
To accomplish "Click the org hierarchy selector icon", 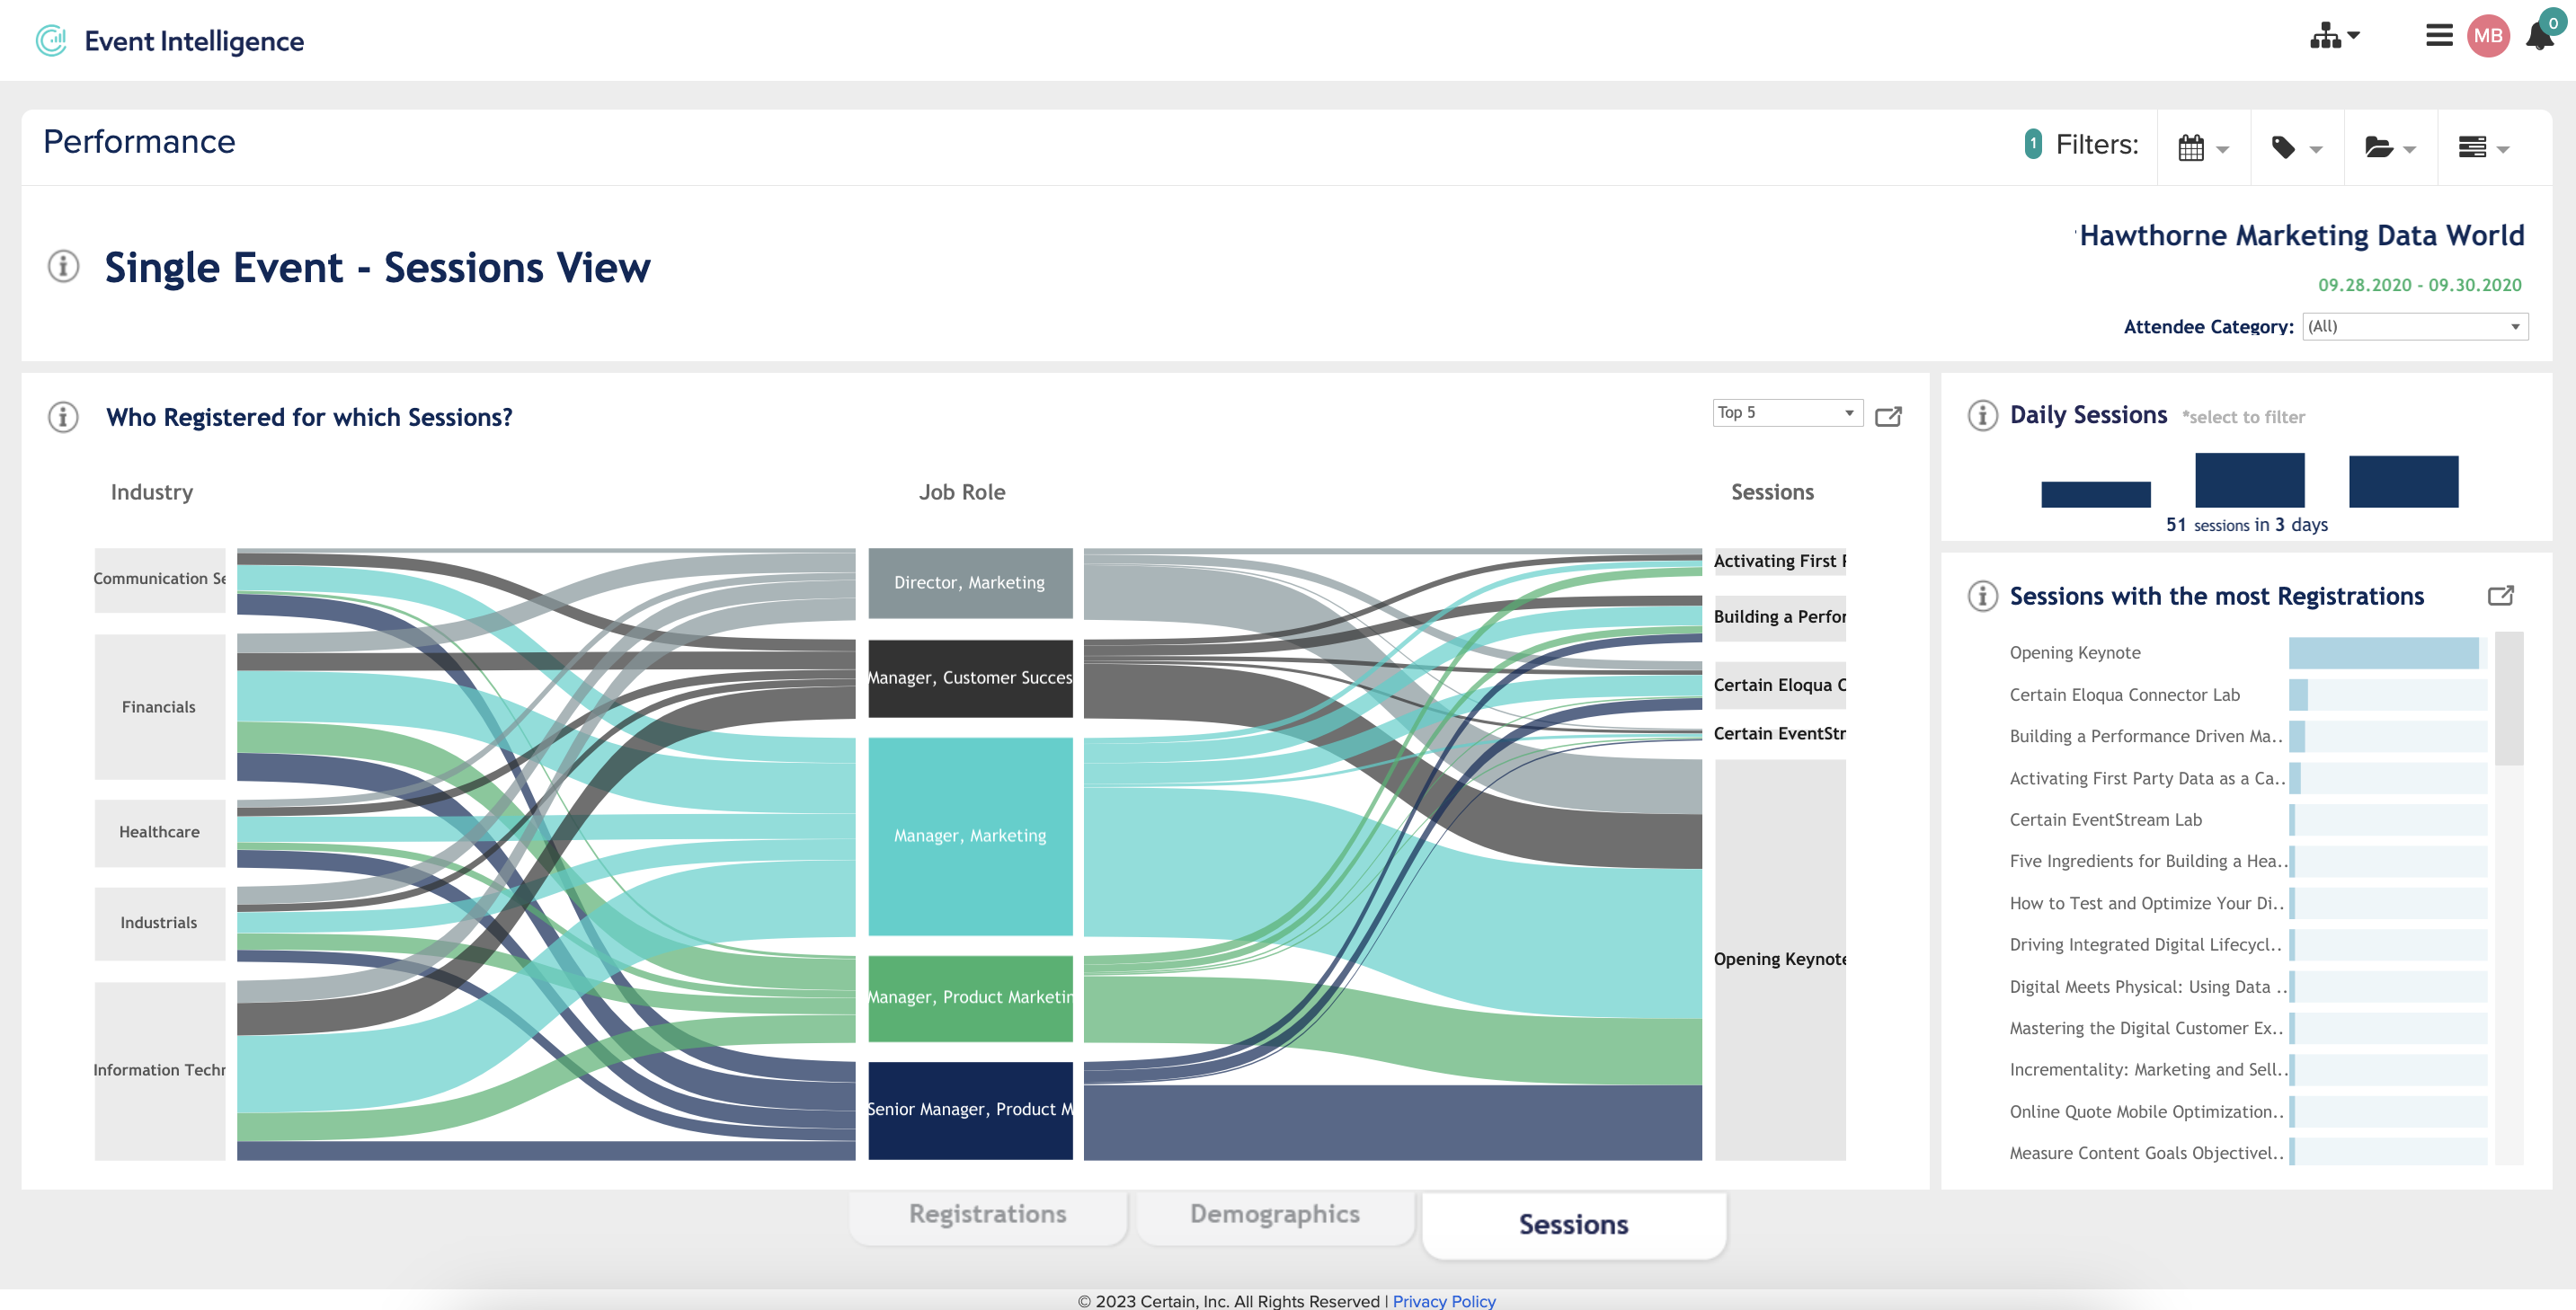I will click(2328, 36).
